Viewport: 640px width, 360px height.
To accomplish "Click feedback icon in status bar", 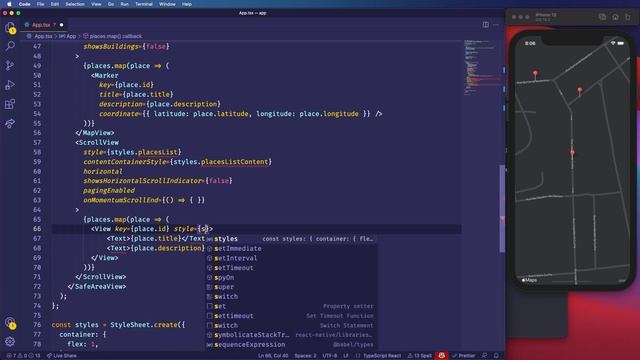I will tap(484, 356).
